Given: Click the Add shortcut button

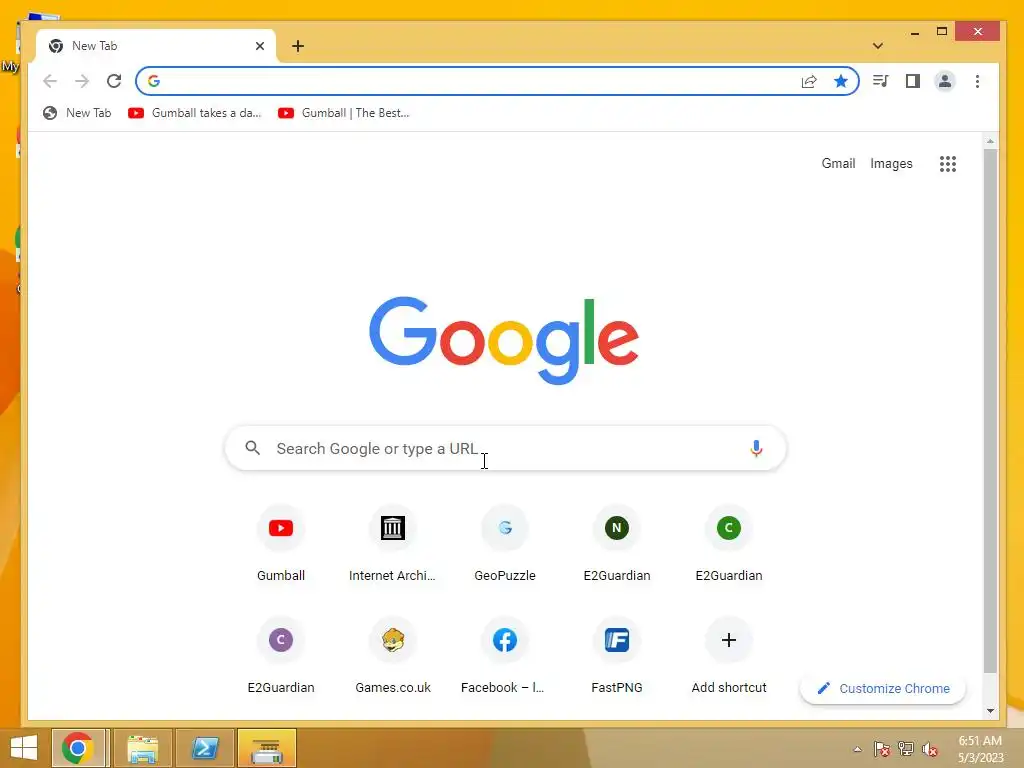Looking at the screenshot, I should tap(729, 656).
